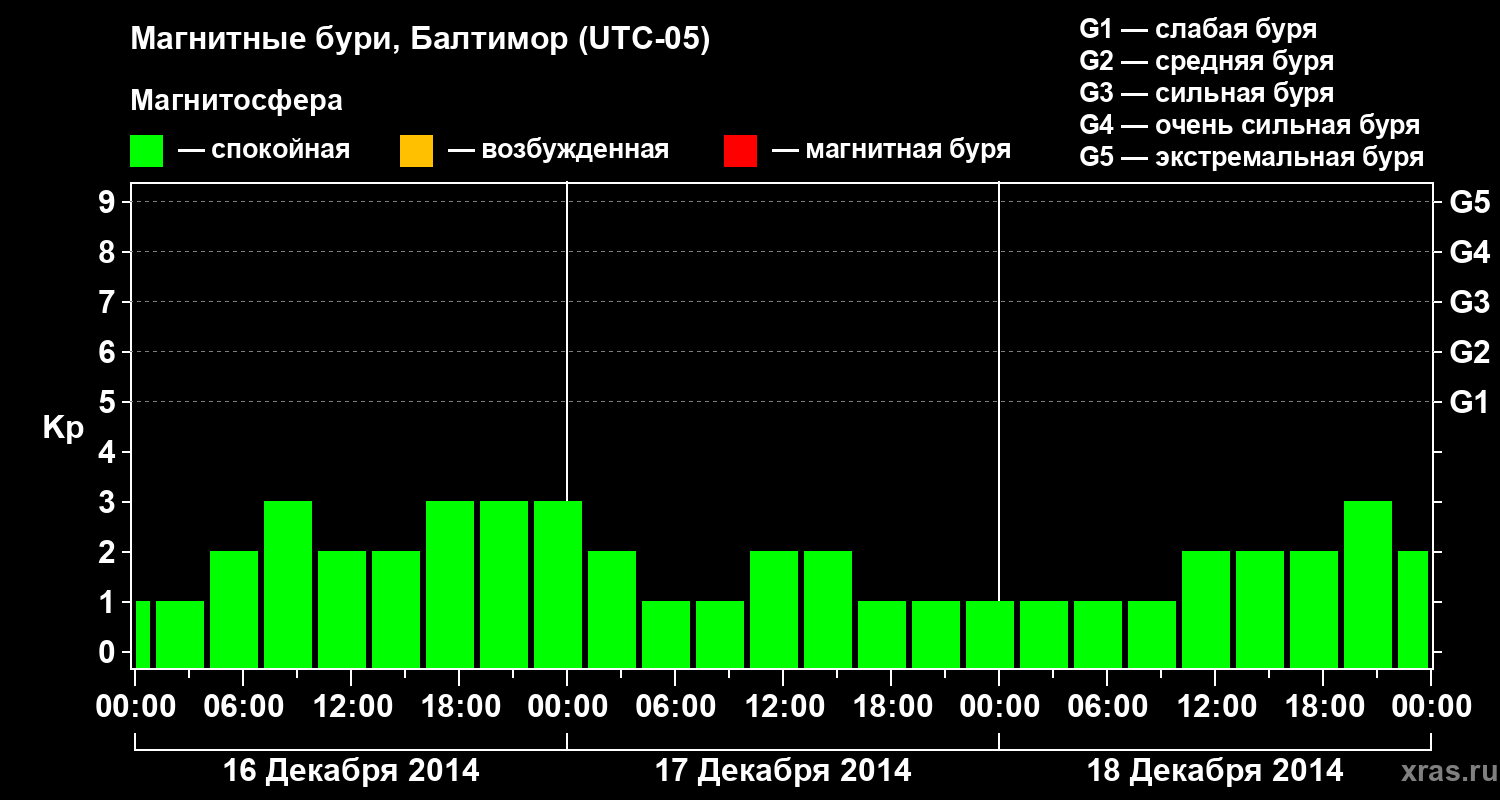Click the first Kp 3 bar on 16 Декабря morning
The width and height of the screenshot is (1500, 800).
point(288,584)
